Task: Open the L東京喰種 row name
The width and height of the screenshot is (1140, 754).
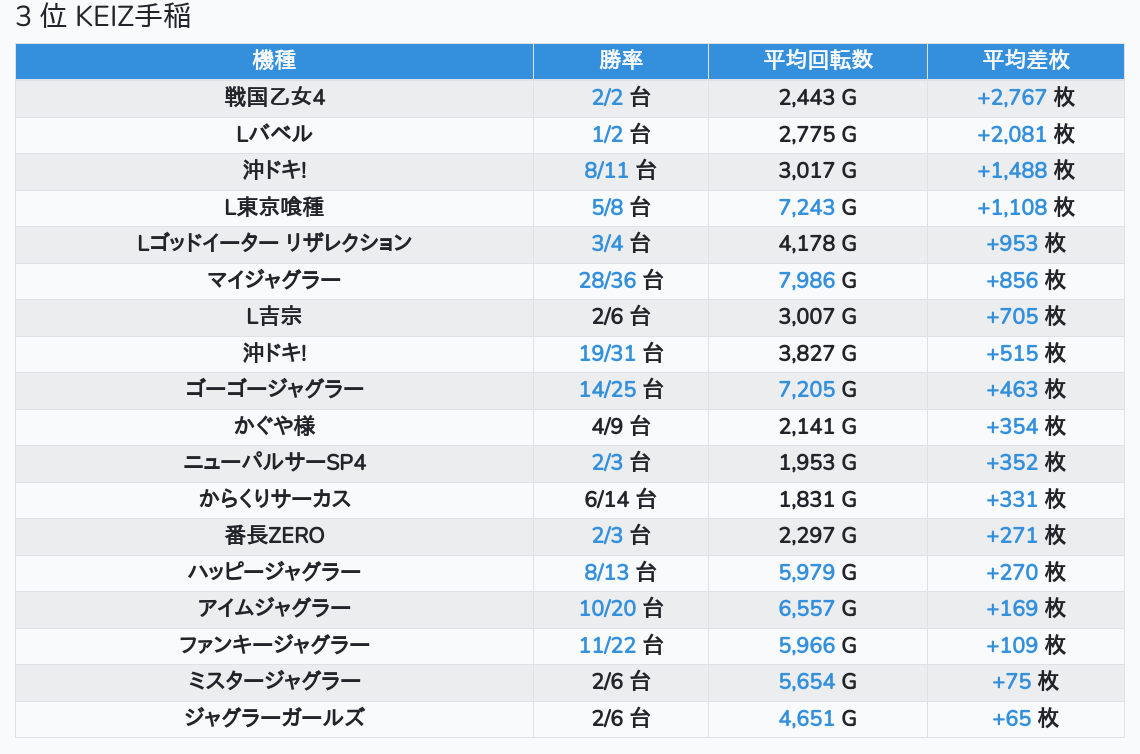Action: coord(274,207)
